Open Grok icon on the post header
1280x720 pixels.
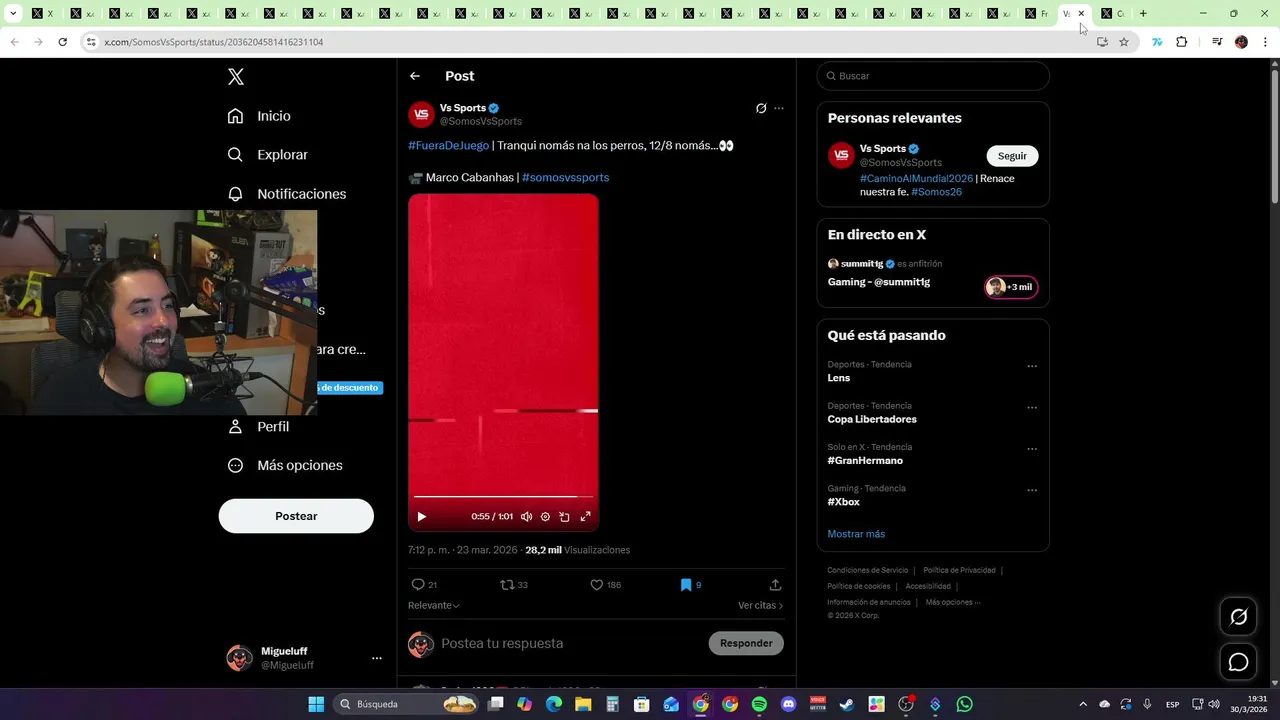(761, 108)
